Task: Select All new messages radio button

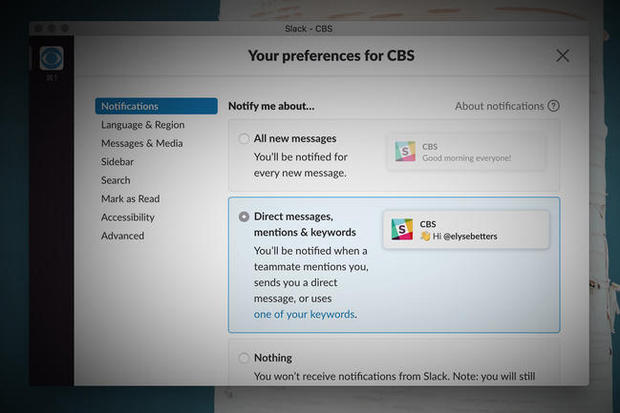Action: tap(244, 139)
